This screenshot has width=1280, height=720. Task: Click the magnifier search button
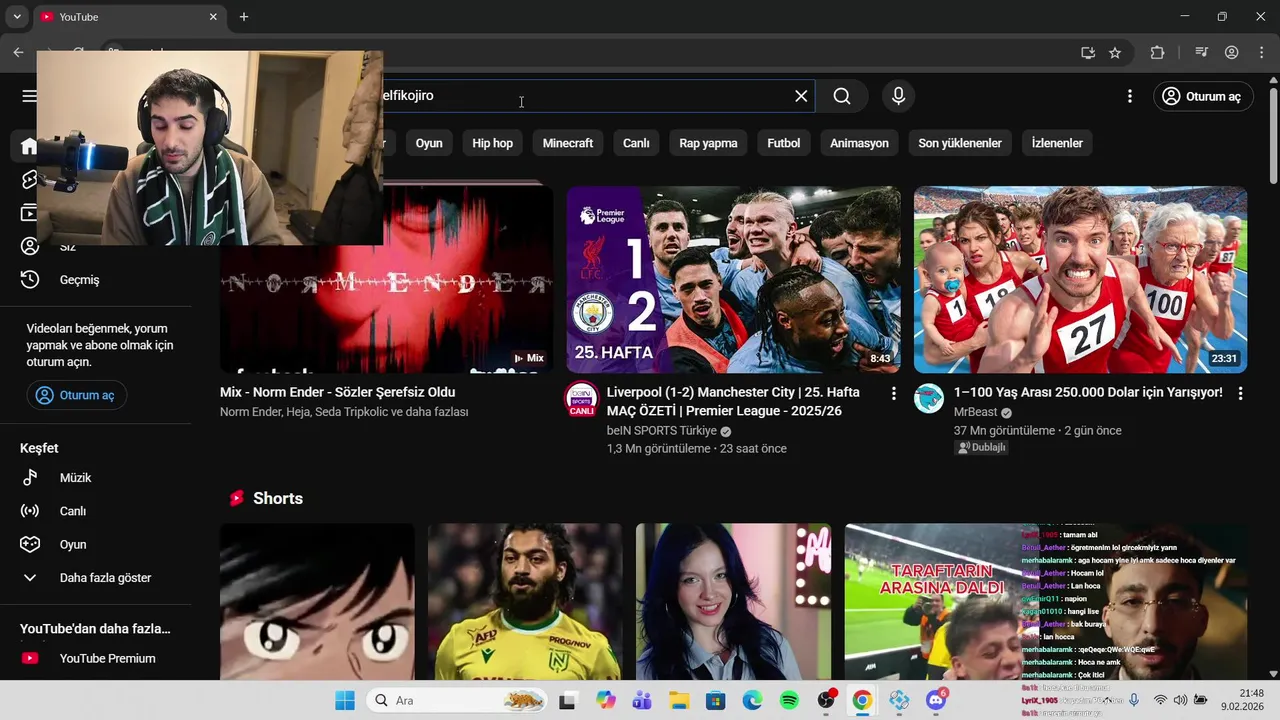(842, 96)
